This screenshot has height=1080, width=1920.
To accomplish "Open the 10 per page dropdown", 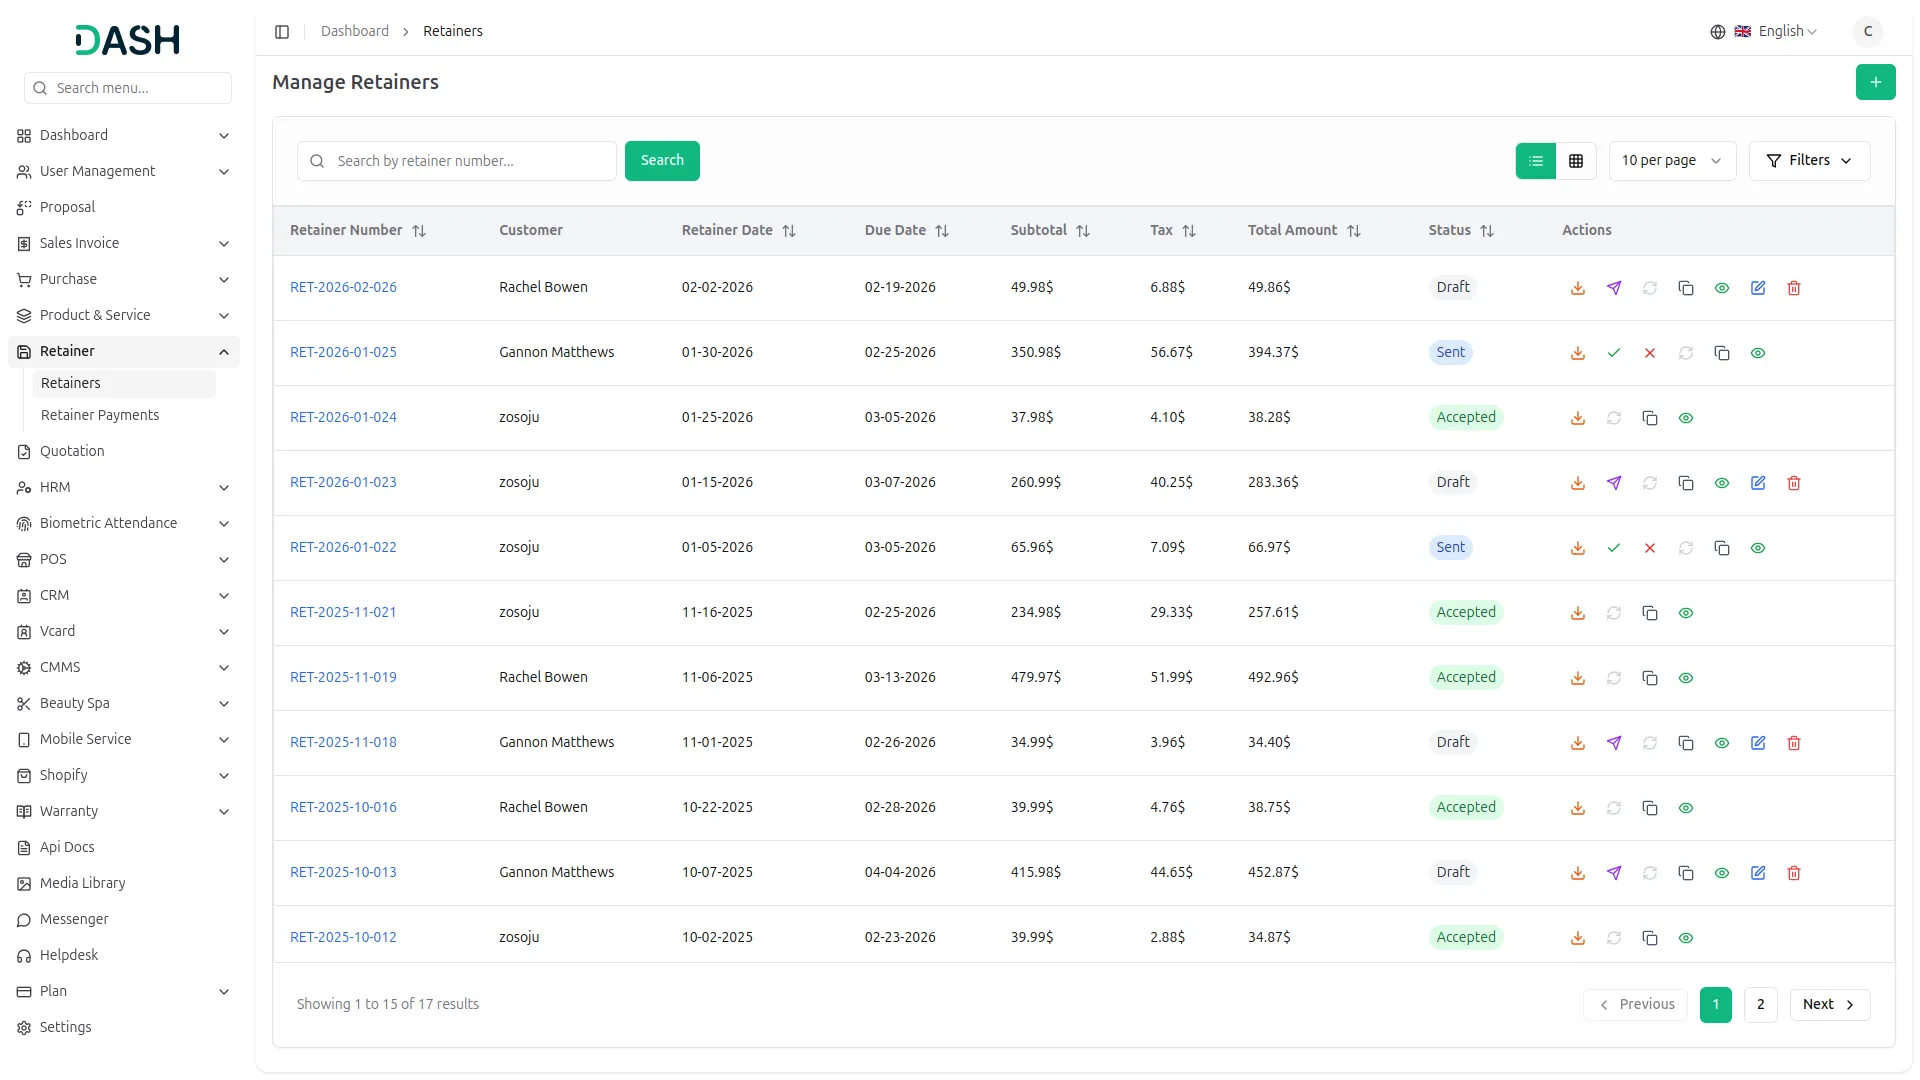I will [x=1671, y=161].
